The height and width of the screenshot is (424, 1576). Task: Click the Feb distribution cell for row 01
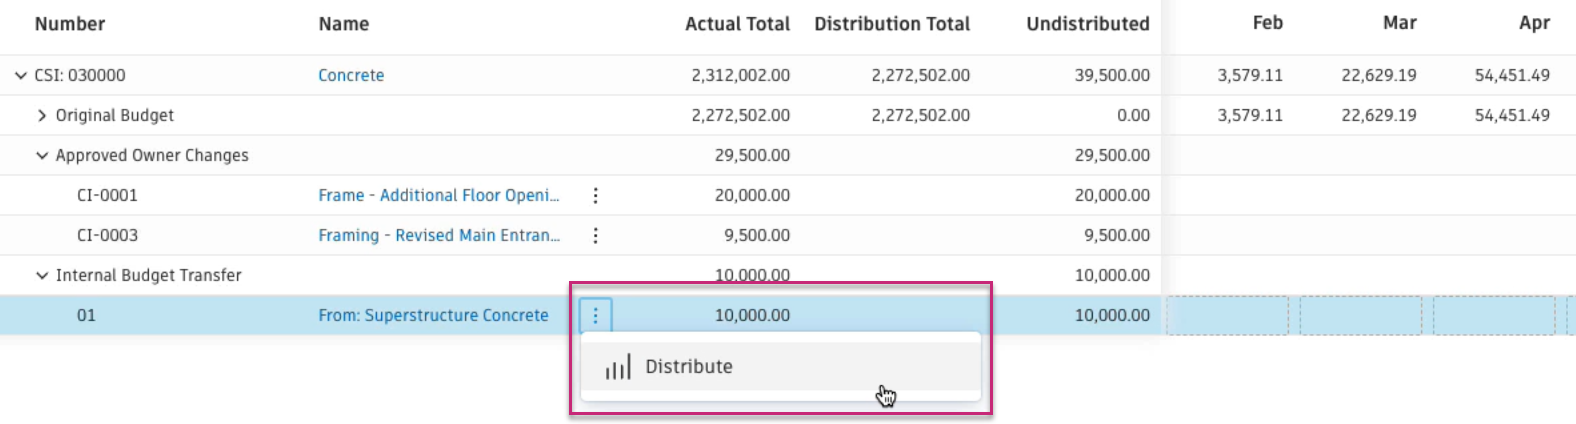(1227, 315)
